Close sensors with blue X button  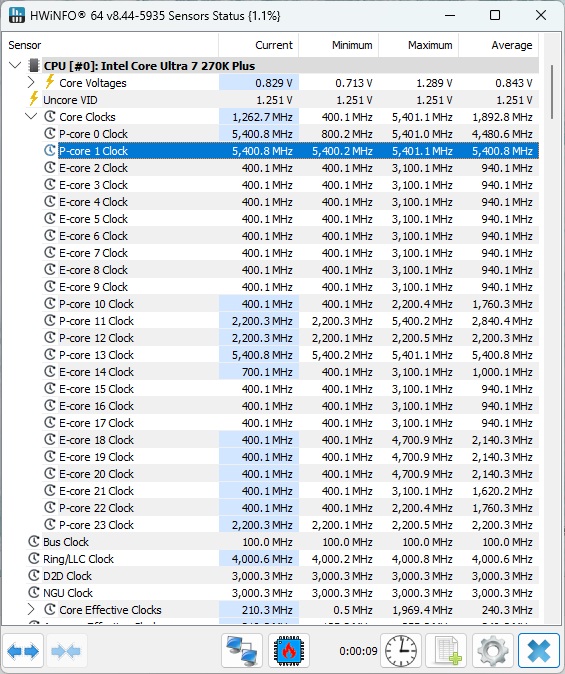click(x=539, y=651)
